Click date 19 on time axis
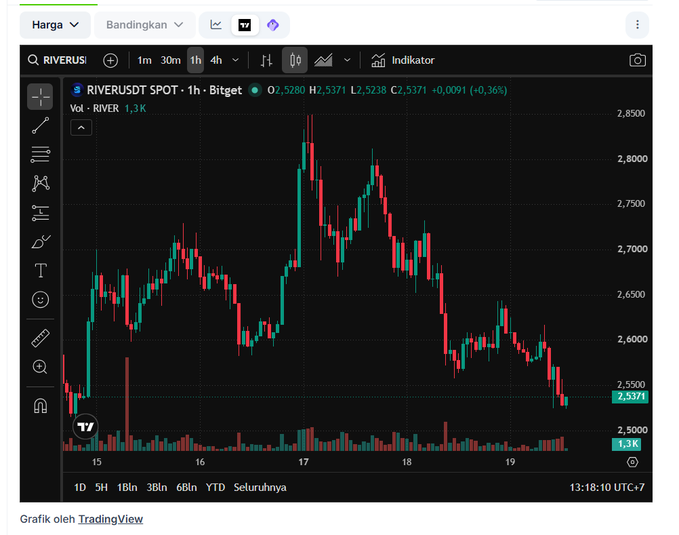This screenshot has width=679, height=535. pyautogui.click(x=510, y=462)
